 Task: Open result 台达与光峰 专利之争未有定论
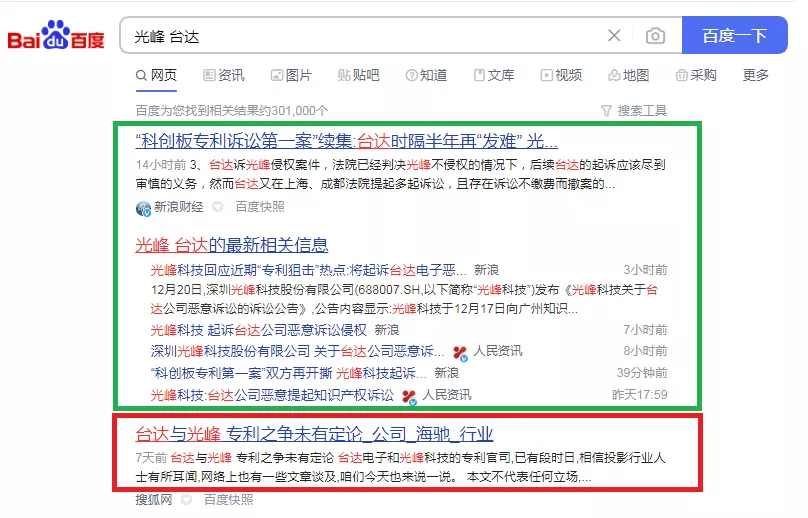click(x=314, y=434)
